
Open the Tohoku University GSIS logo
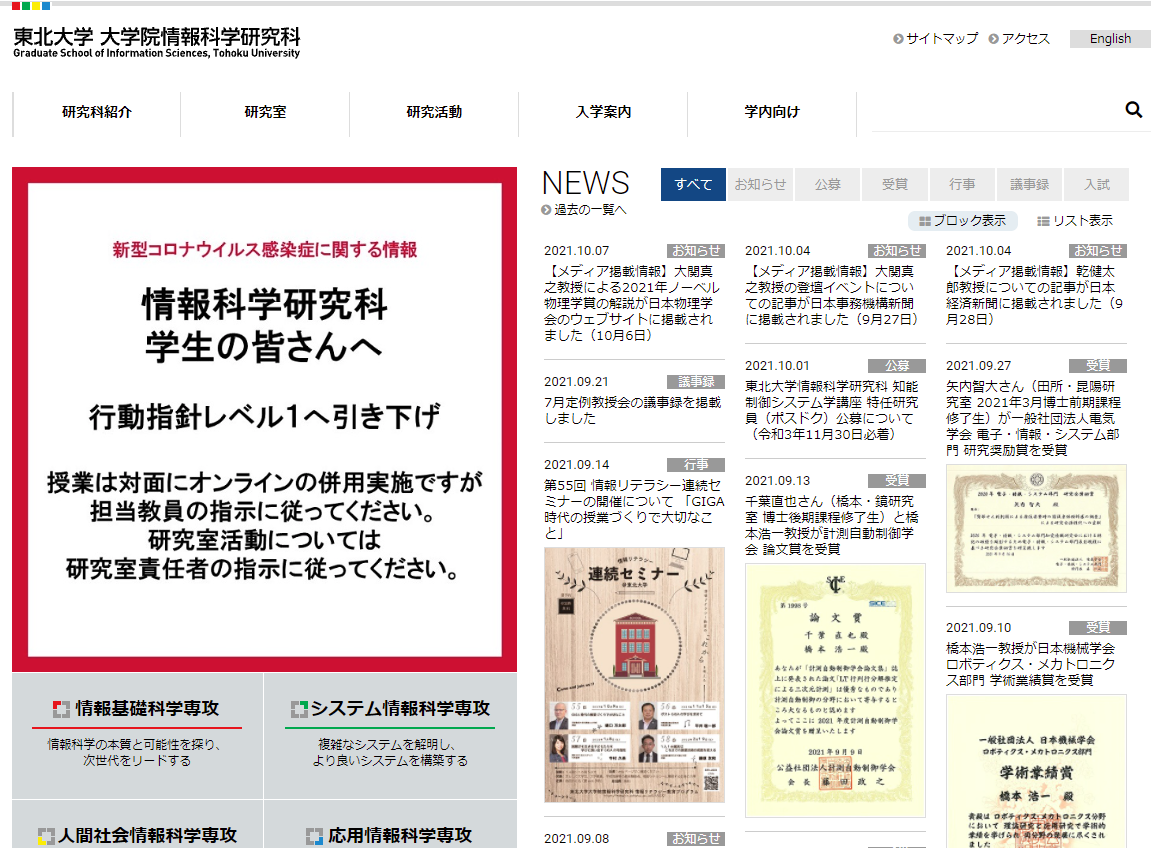(x=157, y=43)
